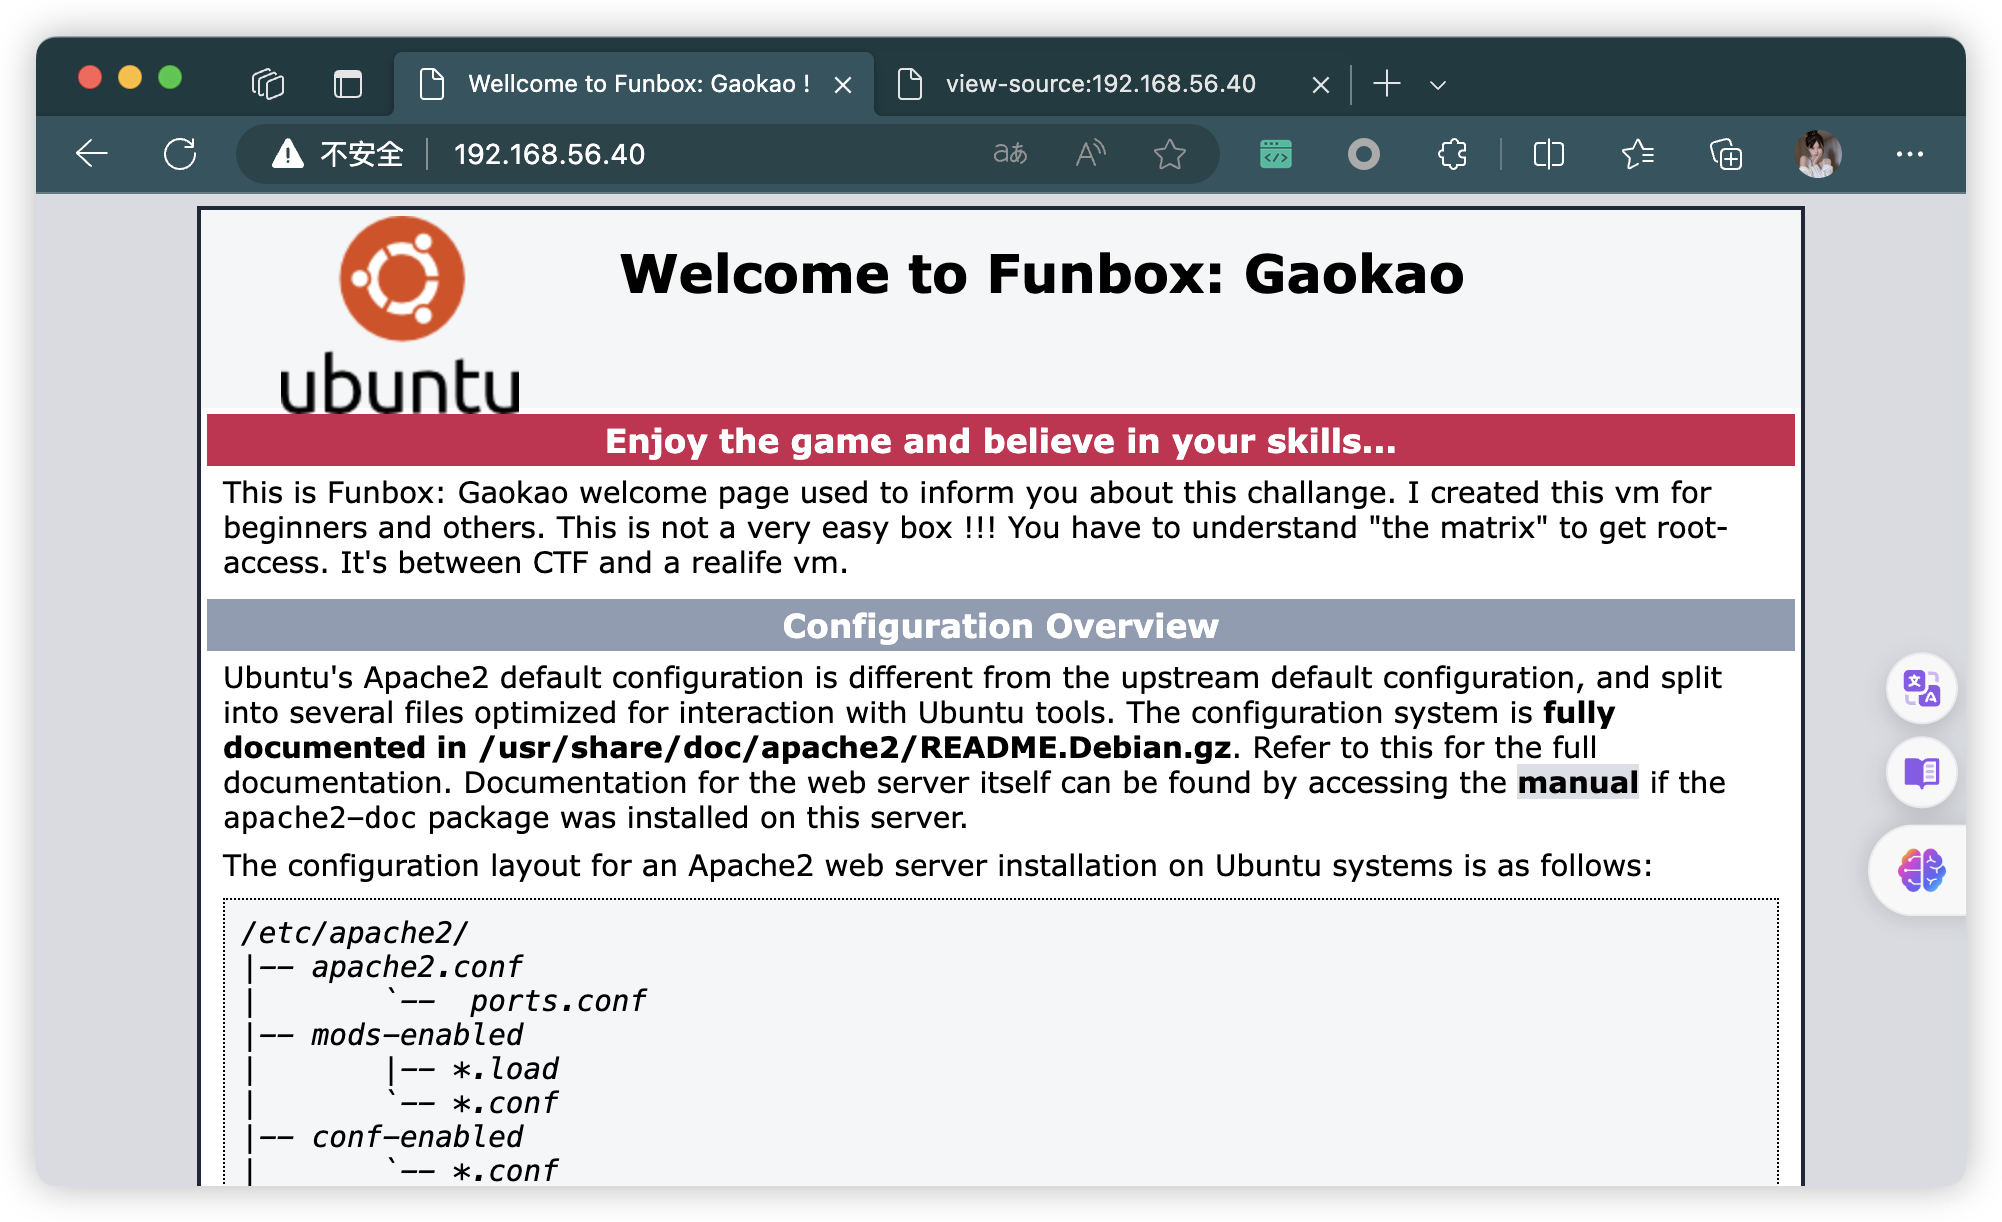Open the translate page icon in address bar
2002x1222 pixels.
point(1010,154)
